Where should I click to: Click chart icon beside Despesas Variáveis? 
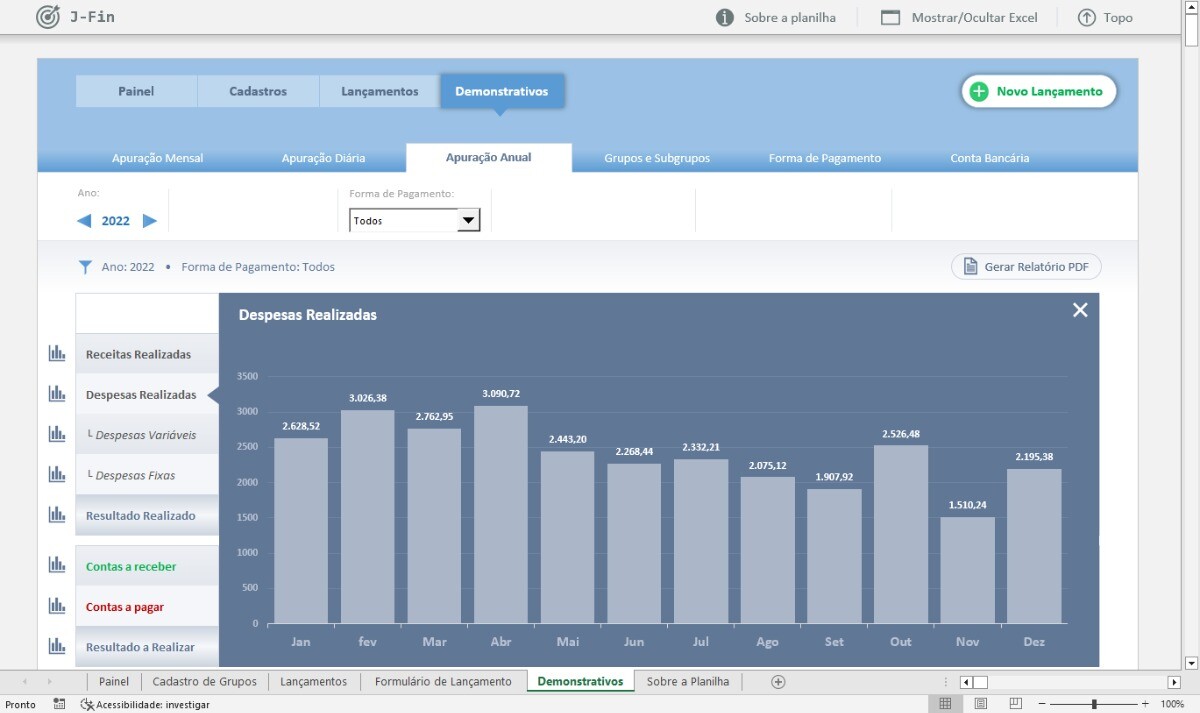point(56,434)
